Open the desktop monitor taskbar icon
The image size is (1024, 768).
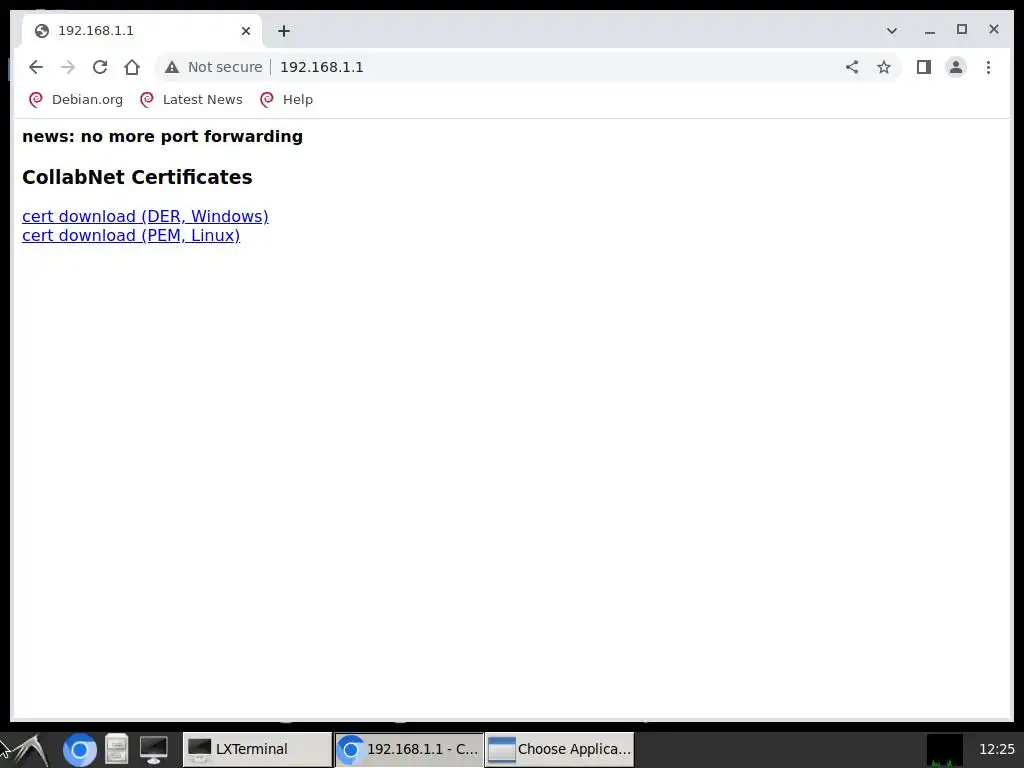pyautogui.click(x=153, y=750)
